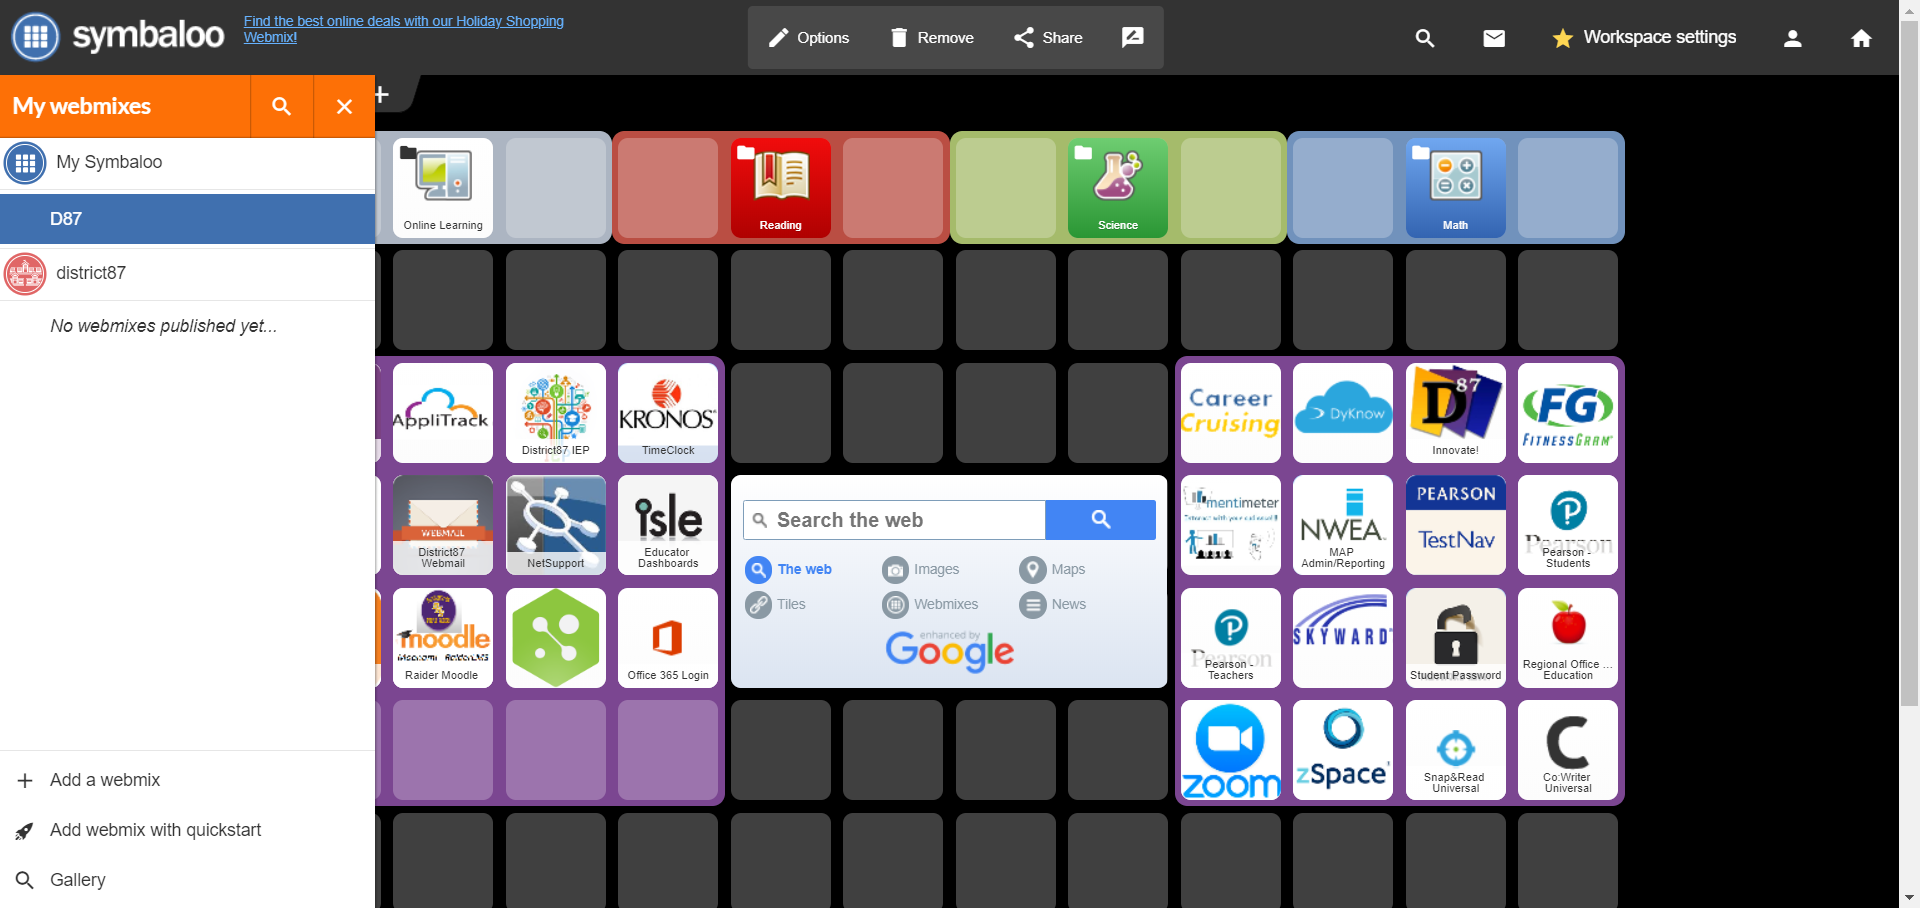Select The web search option
Viewport: 1920px width, 908px height.
(x=789, y=569)
